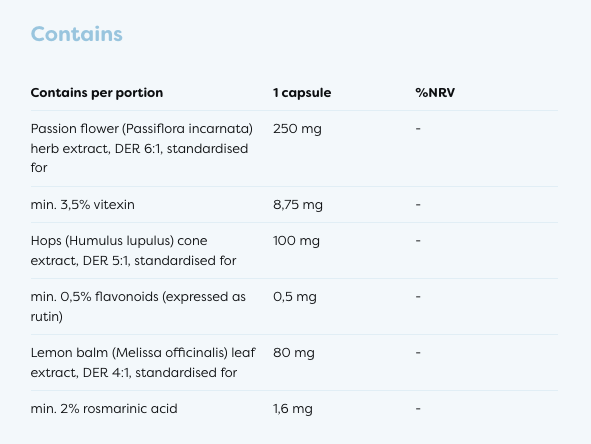
Task: Select the Hops (Humulus lupulus) cone extract text
Action: 133,251
